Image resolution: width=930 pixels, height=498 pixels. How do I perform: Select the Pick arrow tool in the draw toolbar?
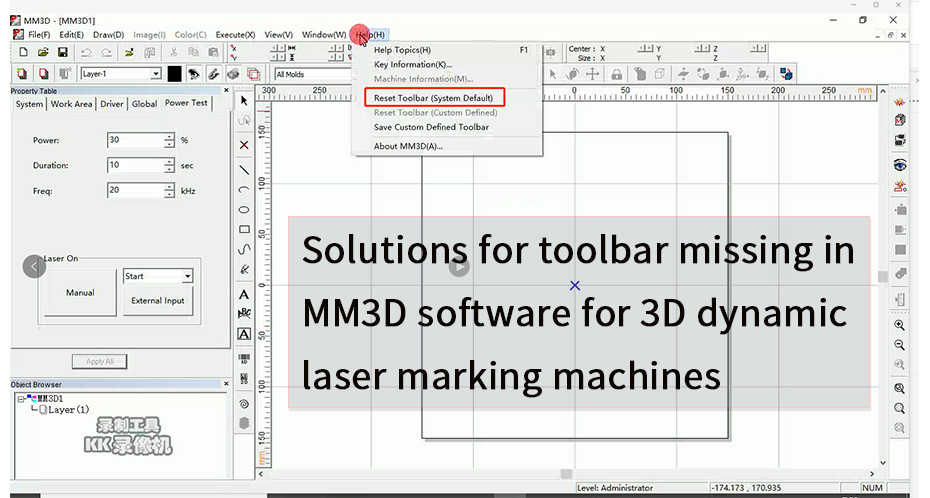click(244, 101)
